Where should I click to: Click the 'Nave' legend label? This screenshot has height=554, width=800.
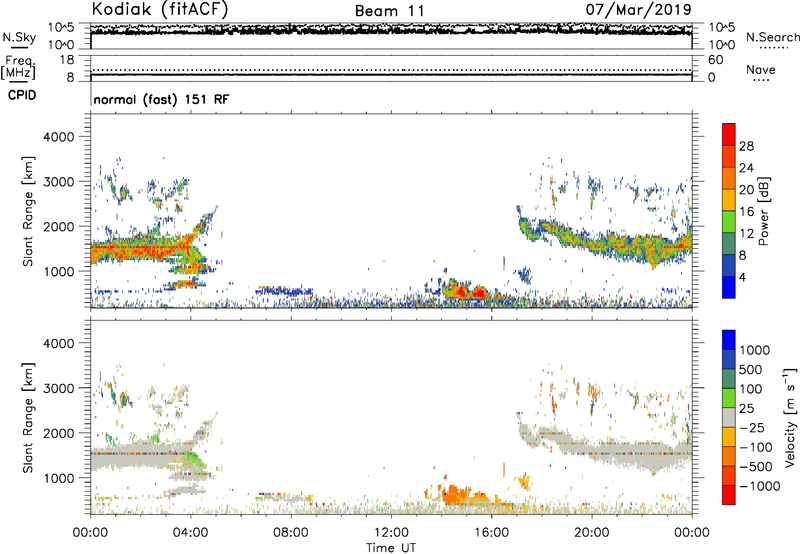pyautogui.click(x=761, y=69)
